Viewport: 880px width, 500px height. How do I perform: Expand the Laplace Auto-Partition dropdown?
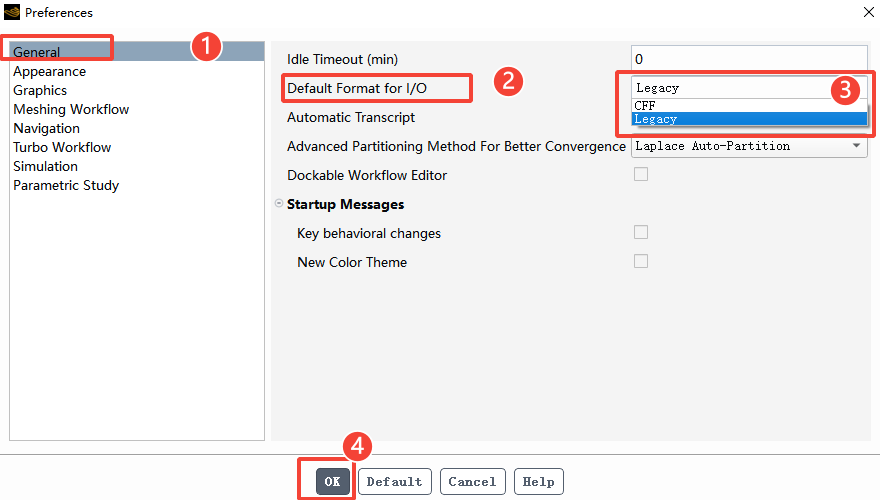tap(748, 146)
